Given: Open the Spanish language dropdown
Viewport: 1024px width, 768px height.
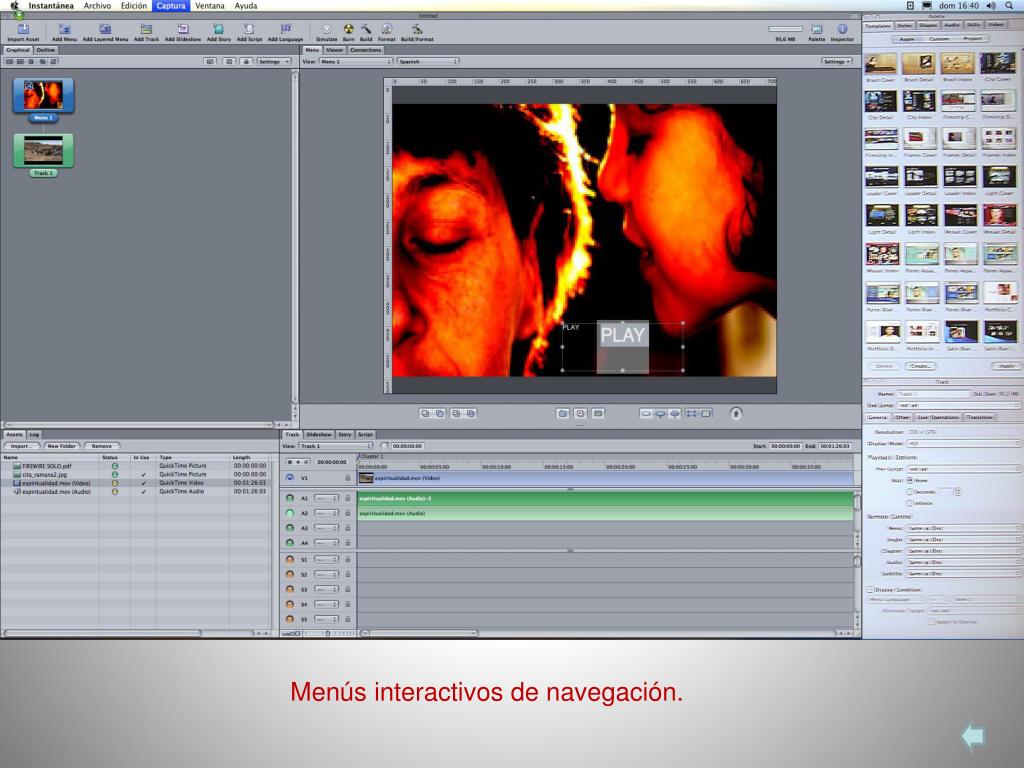Looking at the screenshot, I should [x=428, y=61].
